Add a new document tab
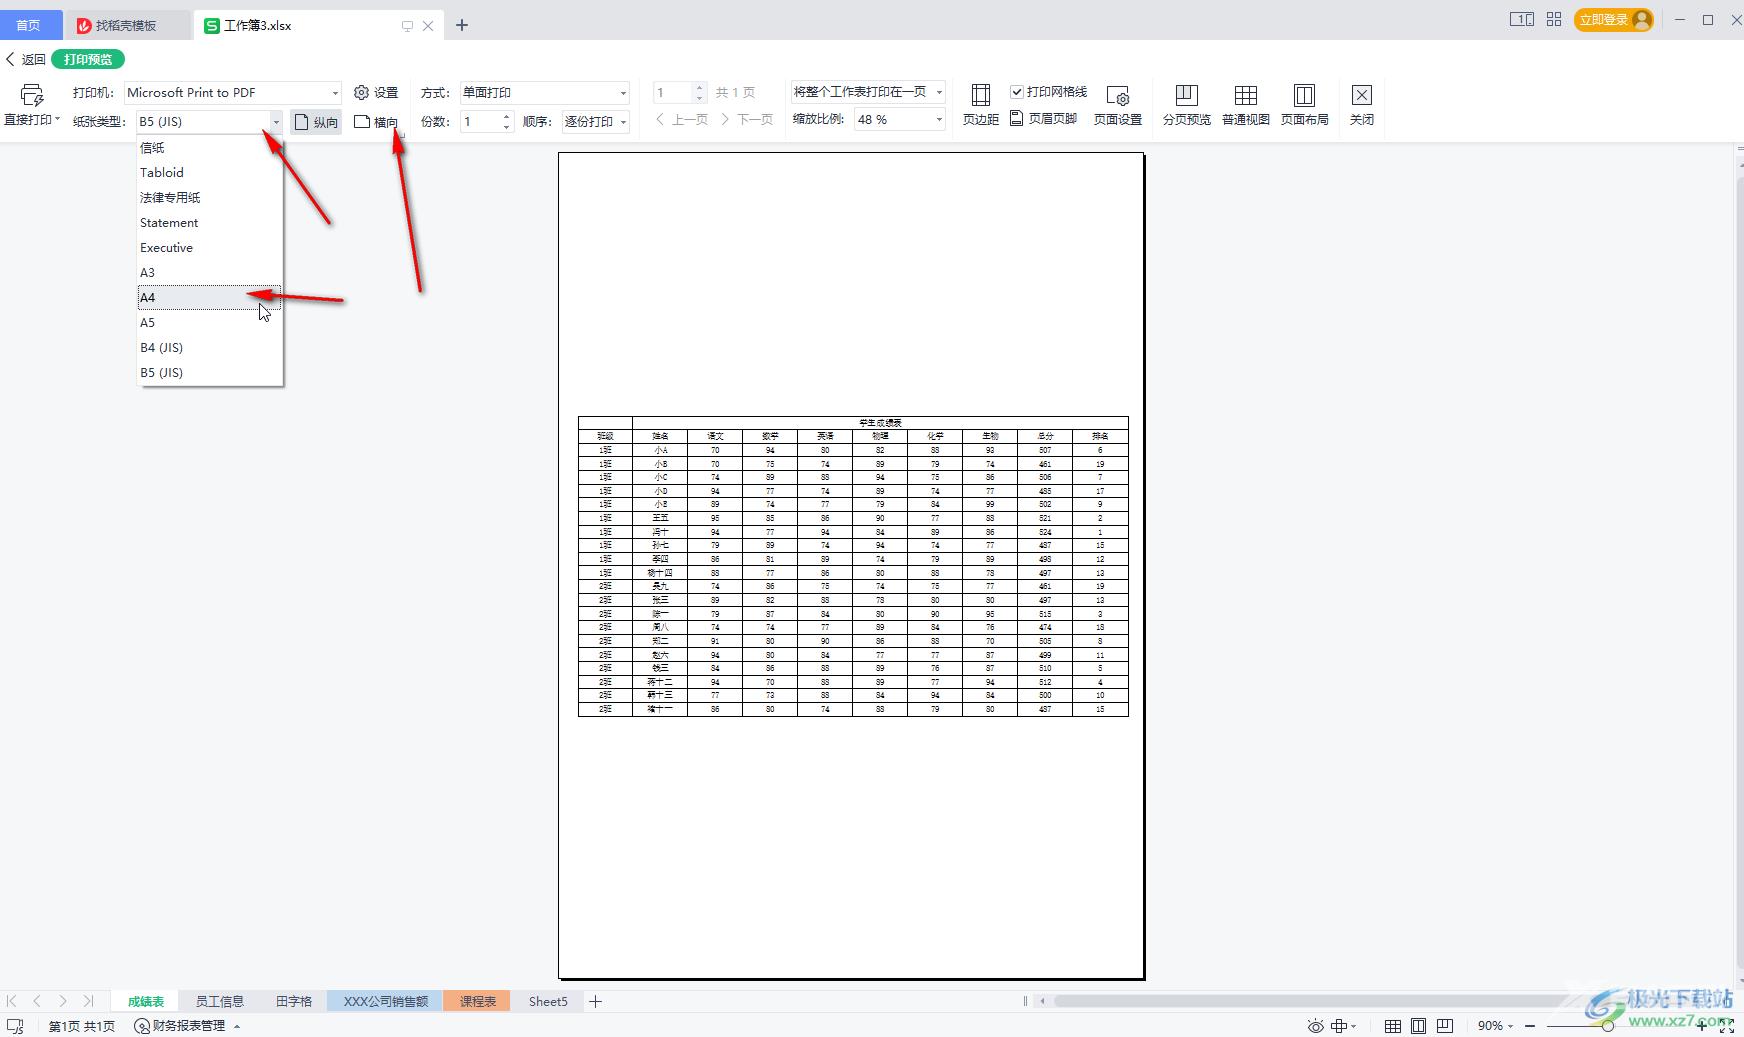The width and height of the screenshot is (1744, 1037). (x=461, y=25)
